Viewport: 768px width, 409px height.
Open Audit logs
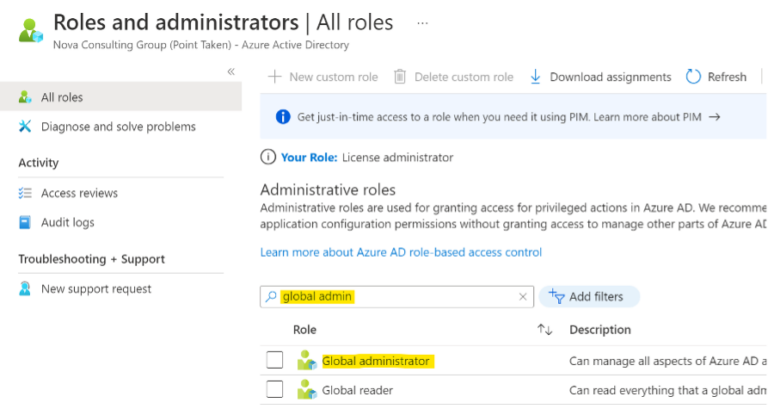[x=68, y=222]
